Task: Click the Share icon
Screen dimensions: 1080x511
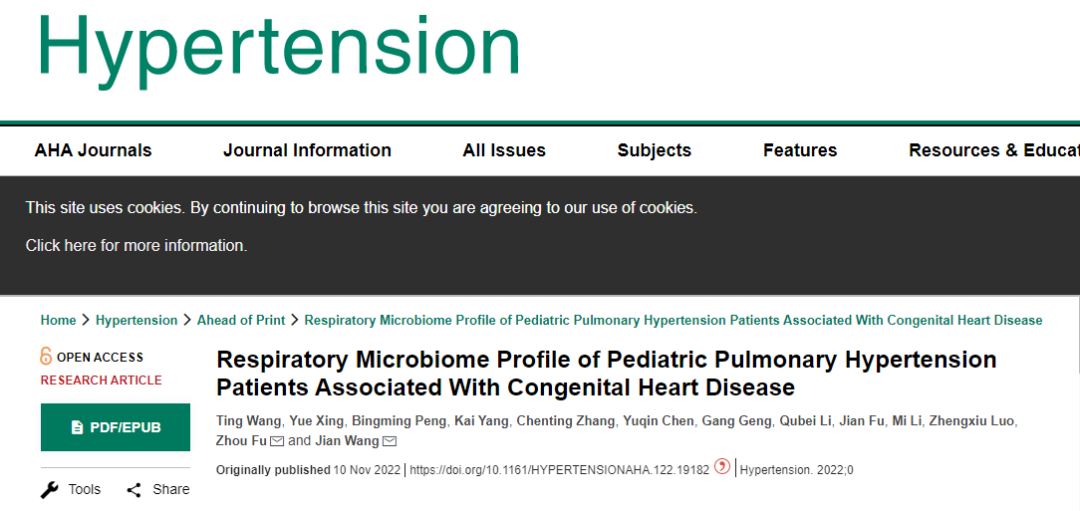Action: click(134, 489)
